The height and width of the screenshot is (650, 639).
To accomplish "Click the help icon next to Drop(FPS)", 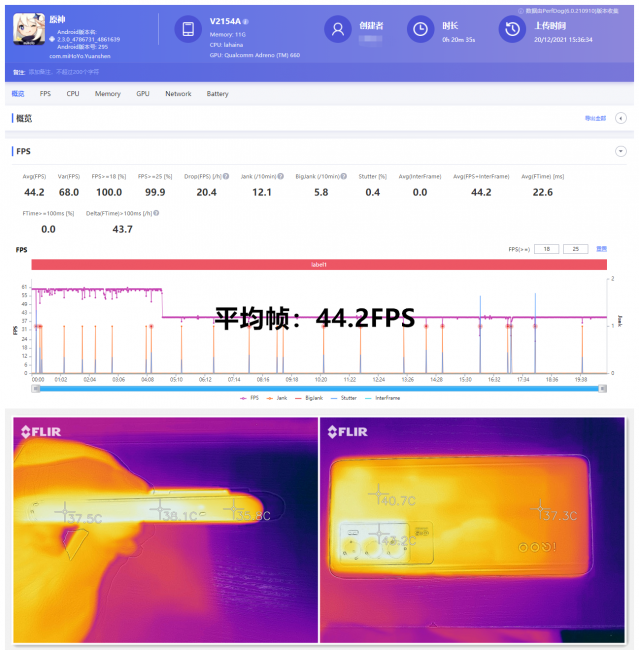I will coord(226,176).
